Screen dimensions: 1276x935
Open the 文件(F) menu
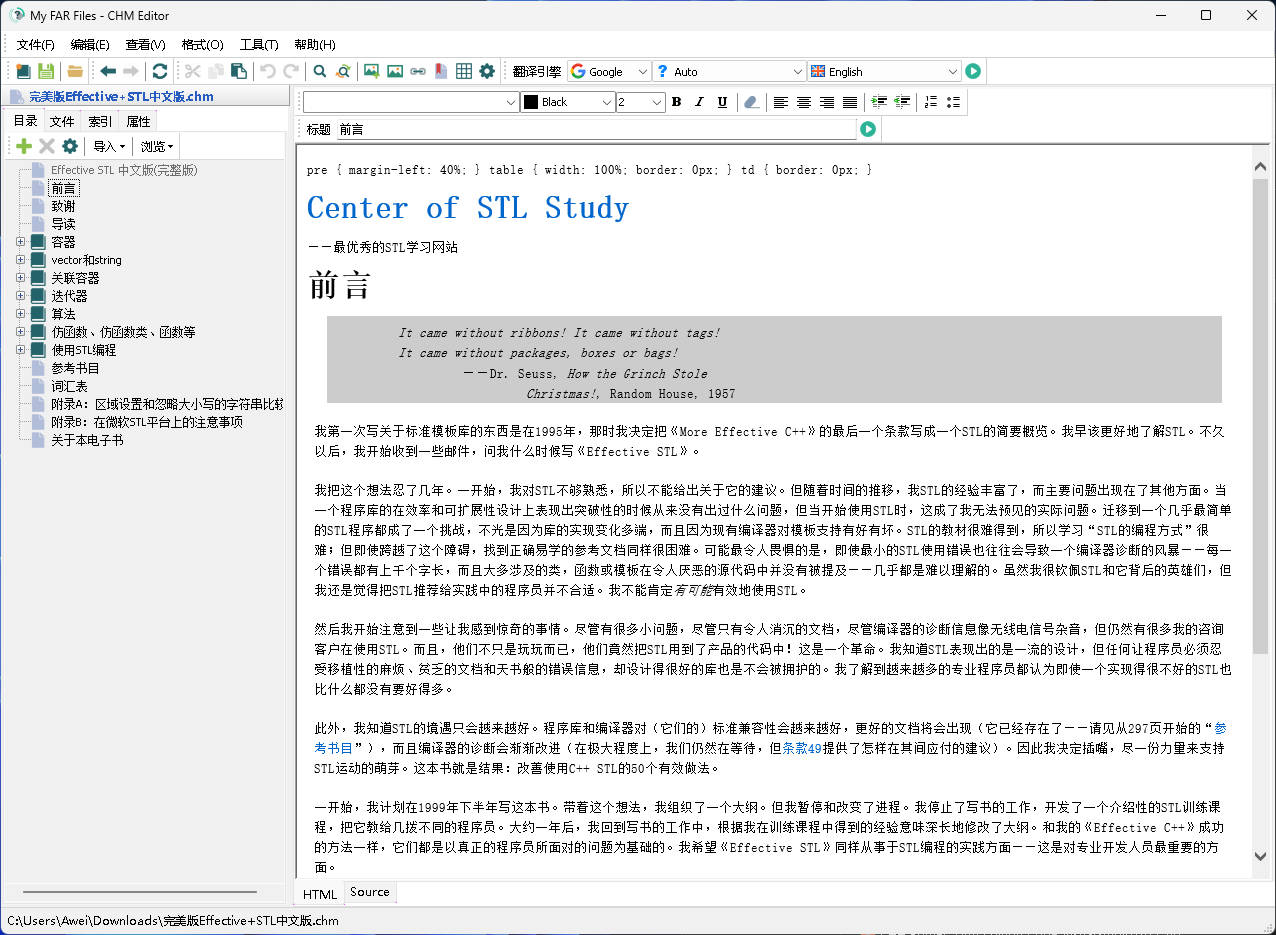click(36, 44)
